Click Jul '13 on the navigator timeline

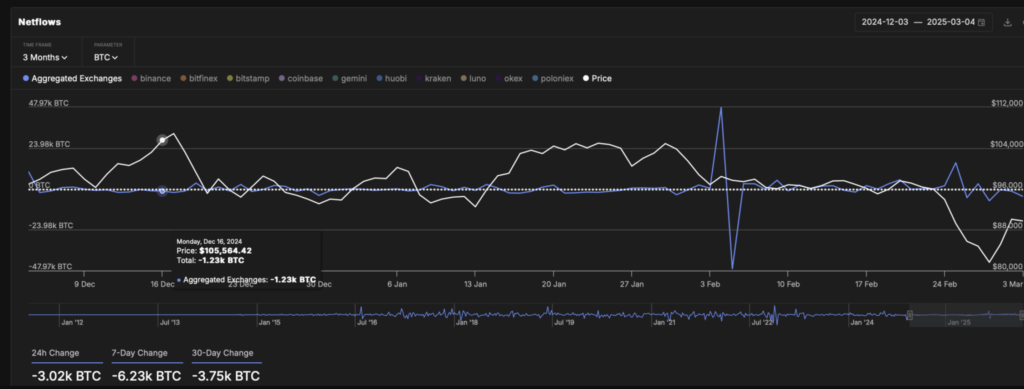pyautogui.click(x=170, y=322)
